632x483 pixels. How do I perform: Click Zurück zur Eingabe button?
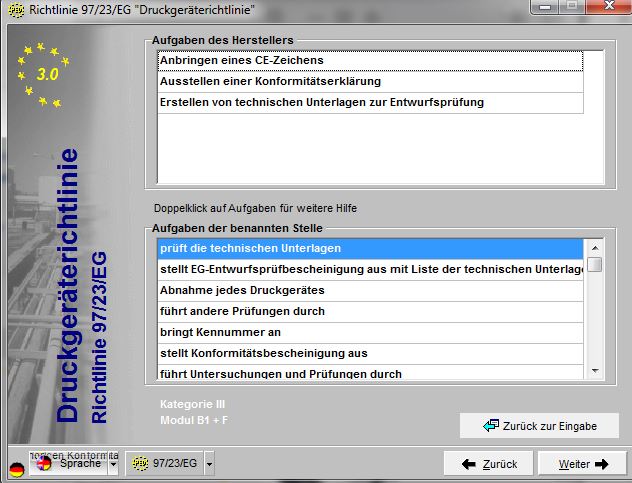point(539,425)
